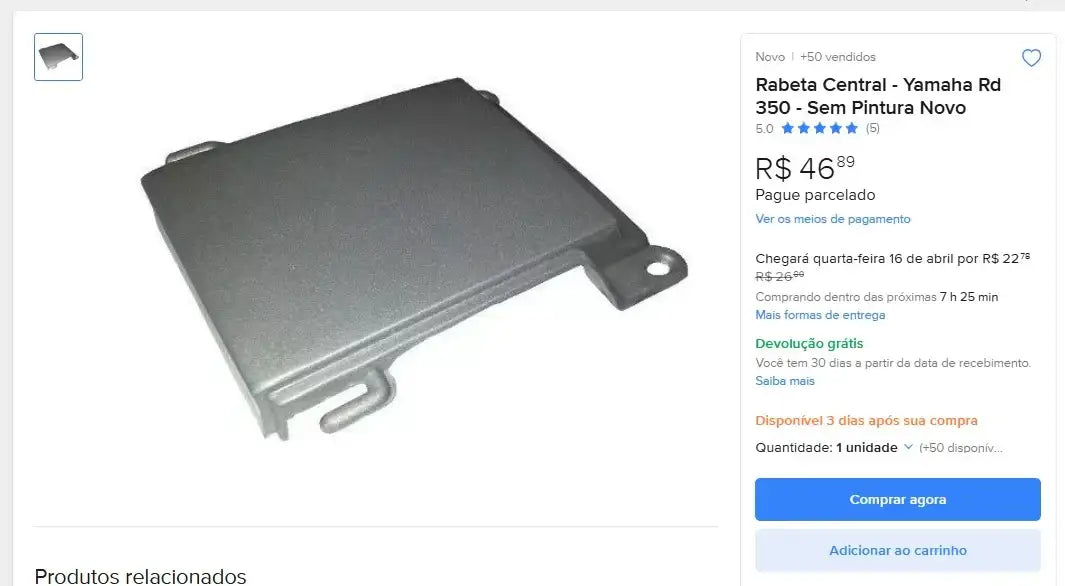Click Disponível 3 dias após sua compra
This screenshot has height=586, width=1065.
866,420
